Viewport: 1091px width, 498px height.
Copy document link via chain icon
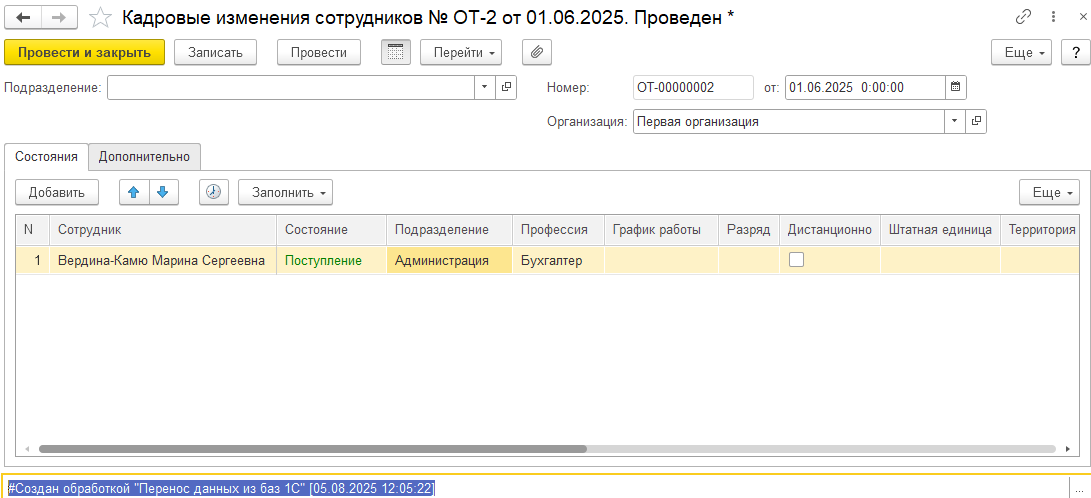(1023, 17)
